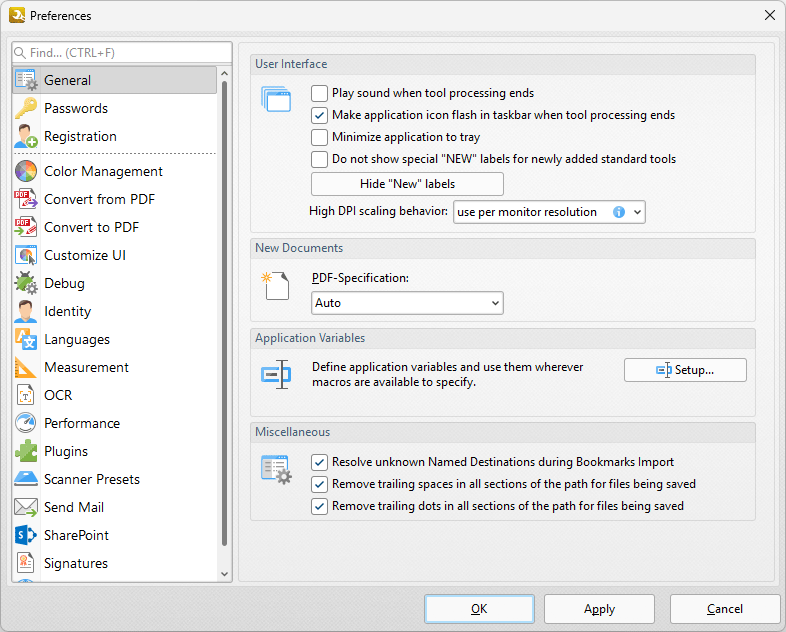Open the Passwords preferences page
This screenshot has width=786, height=632.
[x=114, y=108]
